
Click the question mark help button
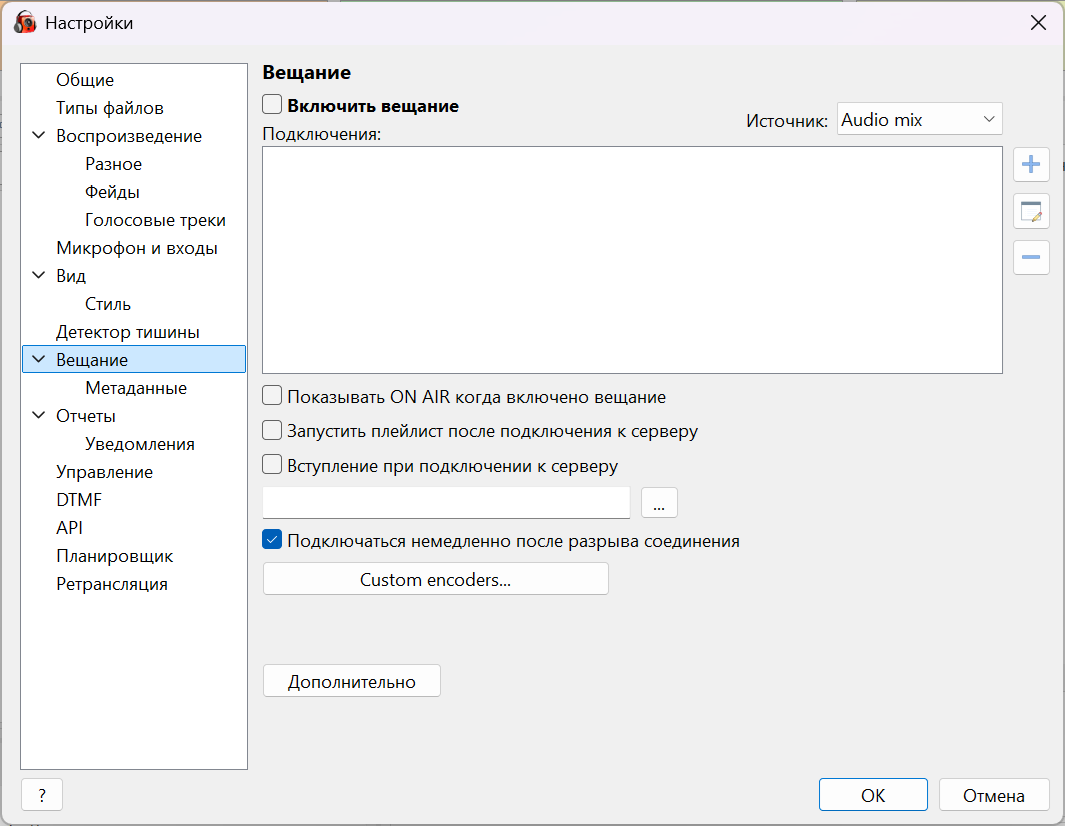click(42, 796)
